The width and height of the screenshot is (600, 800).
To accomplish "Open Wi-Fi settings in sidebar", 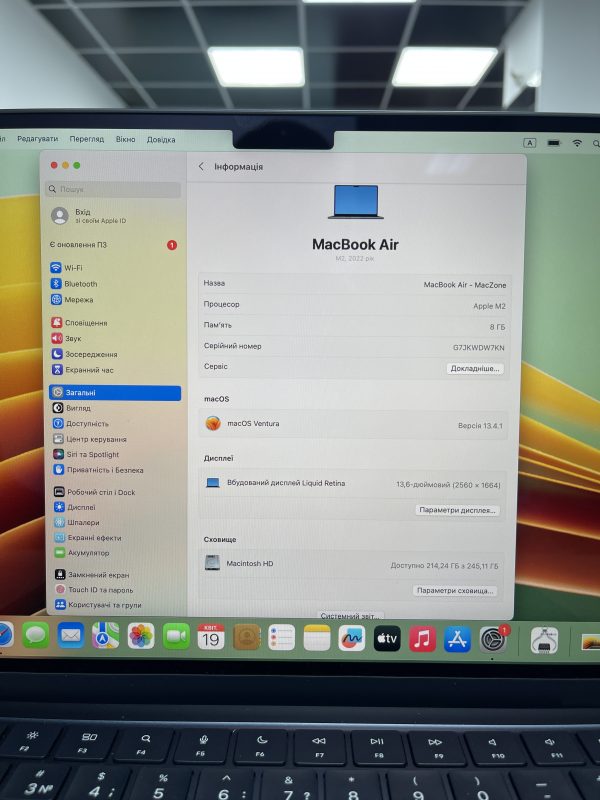I will pyautogui.click(x=66, y=268).
